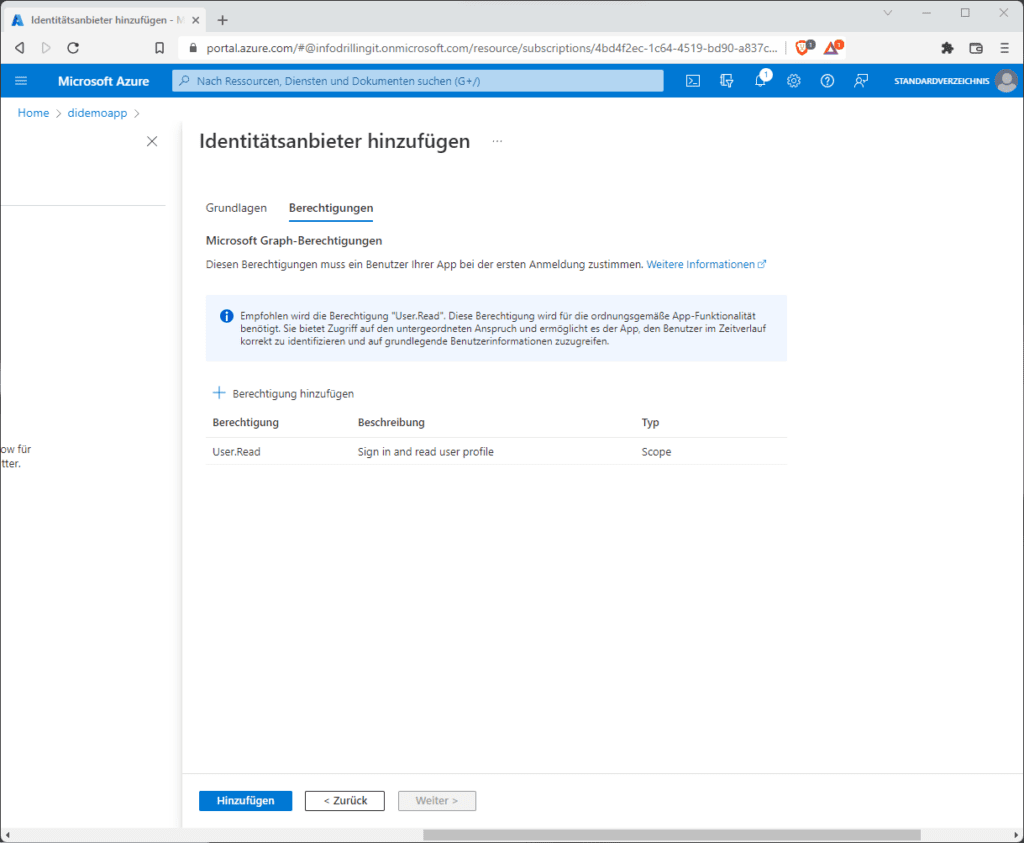Select the User.Read permission cell
The height and width of the screenshot is (843, 1024).
[x=236, y=452]
